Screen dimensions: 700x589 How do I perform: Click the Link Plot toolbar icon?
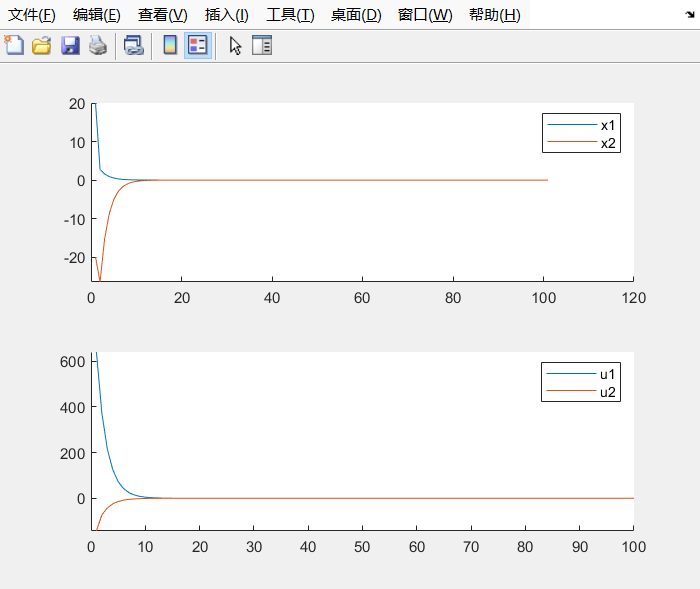click(x=133, y=45)
